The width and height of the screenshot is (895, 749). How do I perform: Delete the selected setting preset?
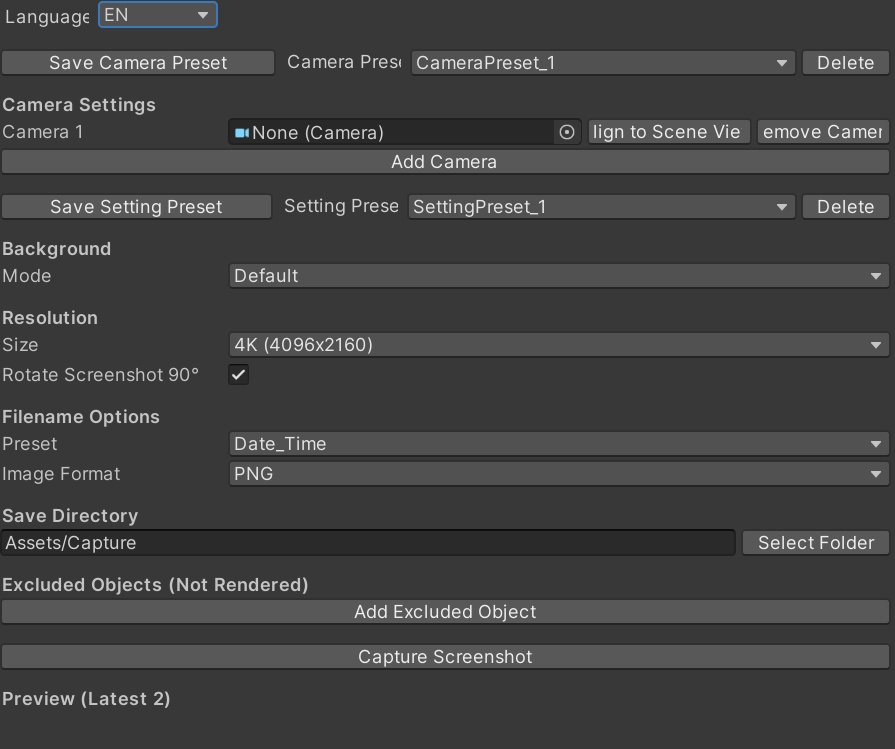[845, 207]
